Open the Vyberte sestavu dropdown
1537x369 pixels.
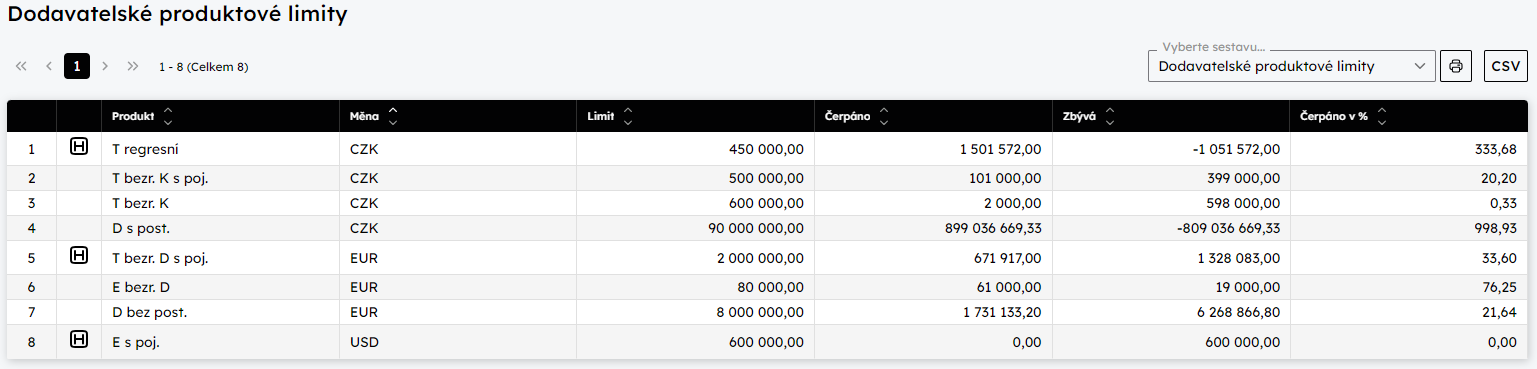tap(1292, 66)
